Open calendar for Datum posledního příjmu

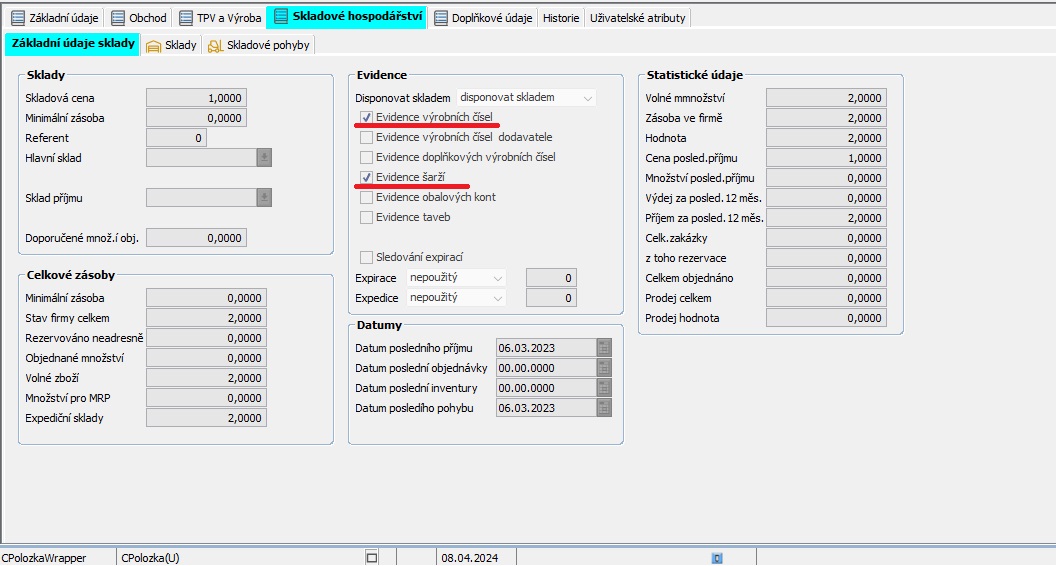click(x=603, y=348)
